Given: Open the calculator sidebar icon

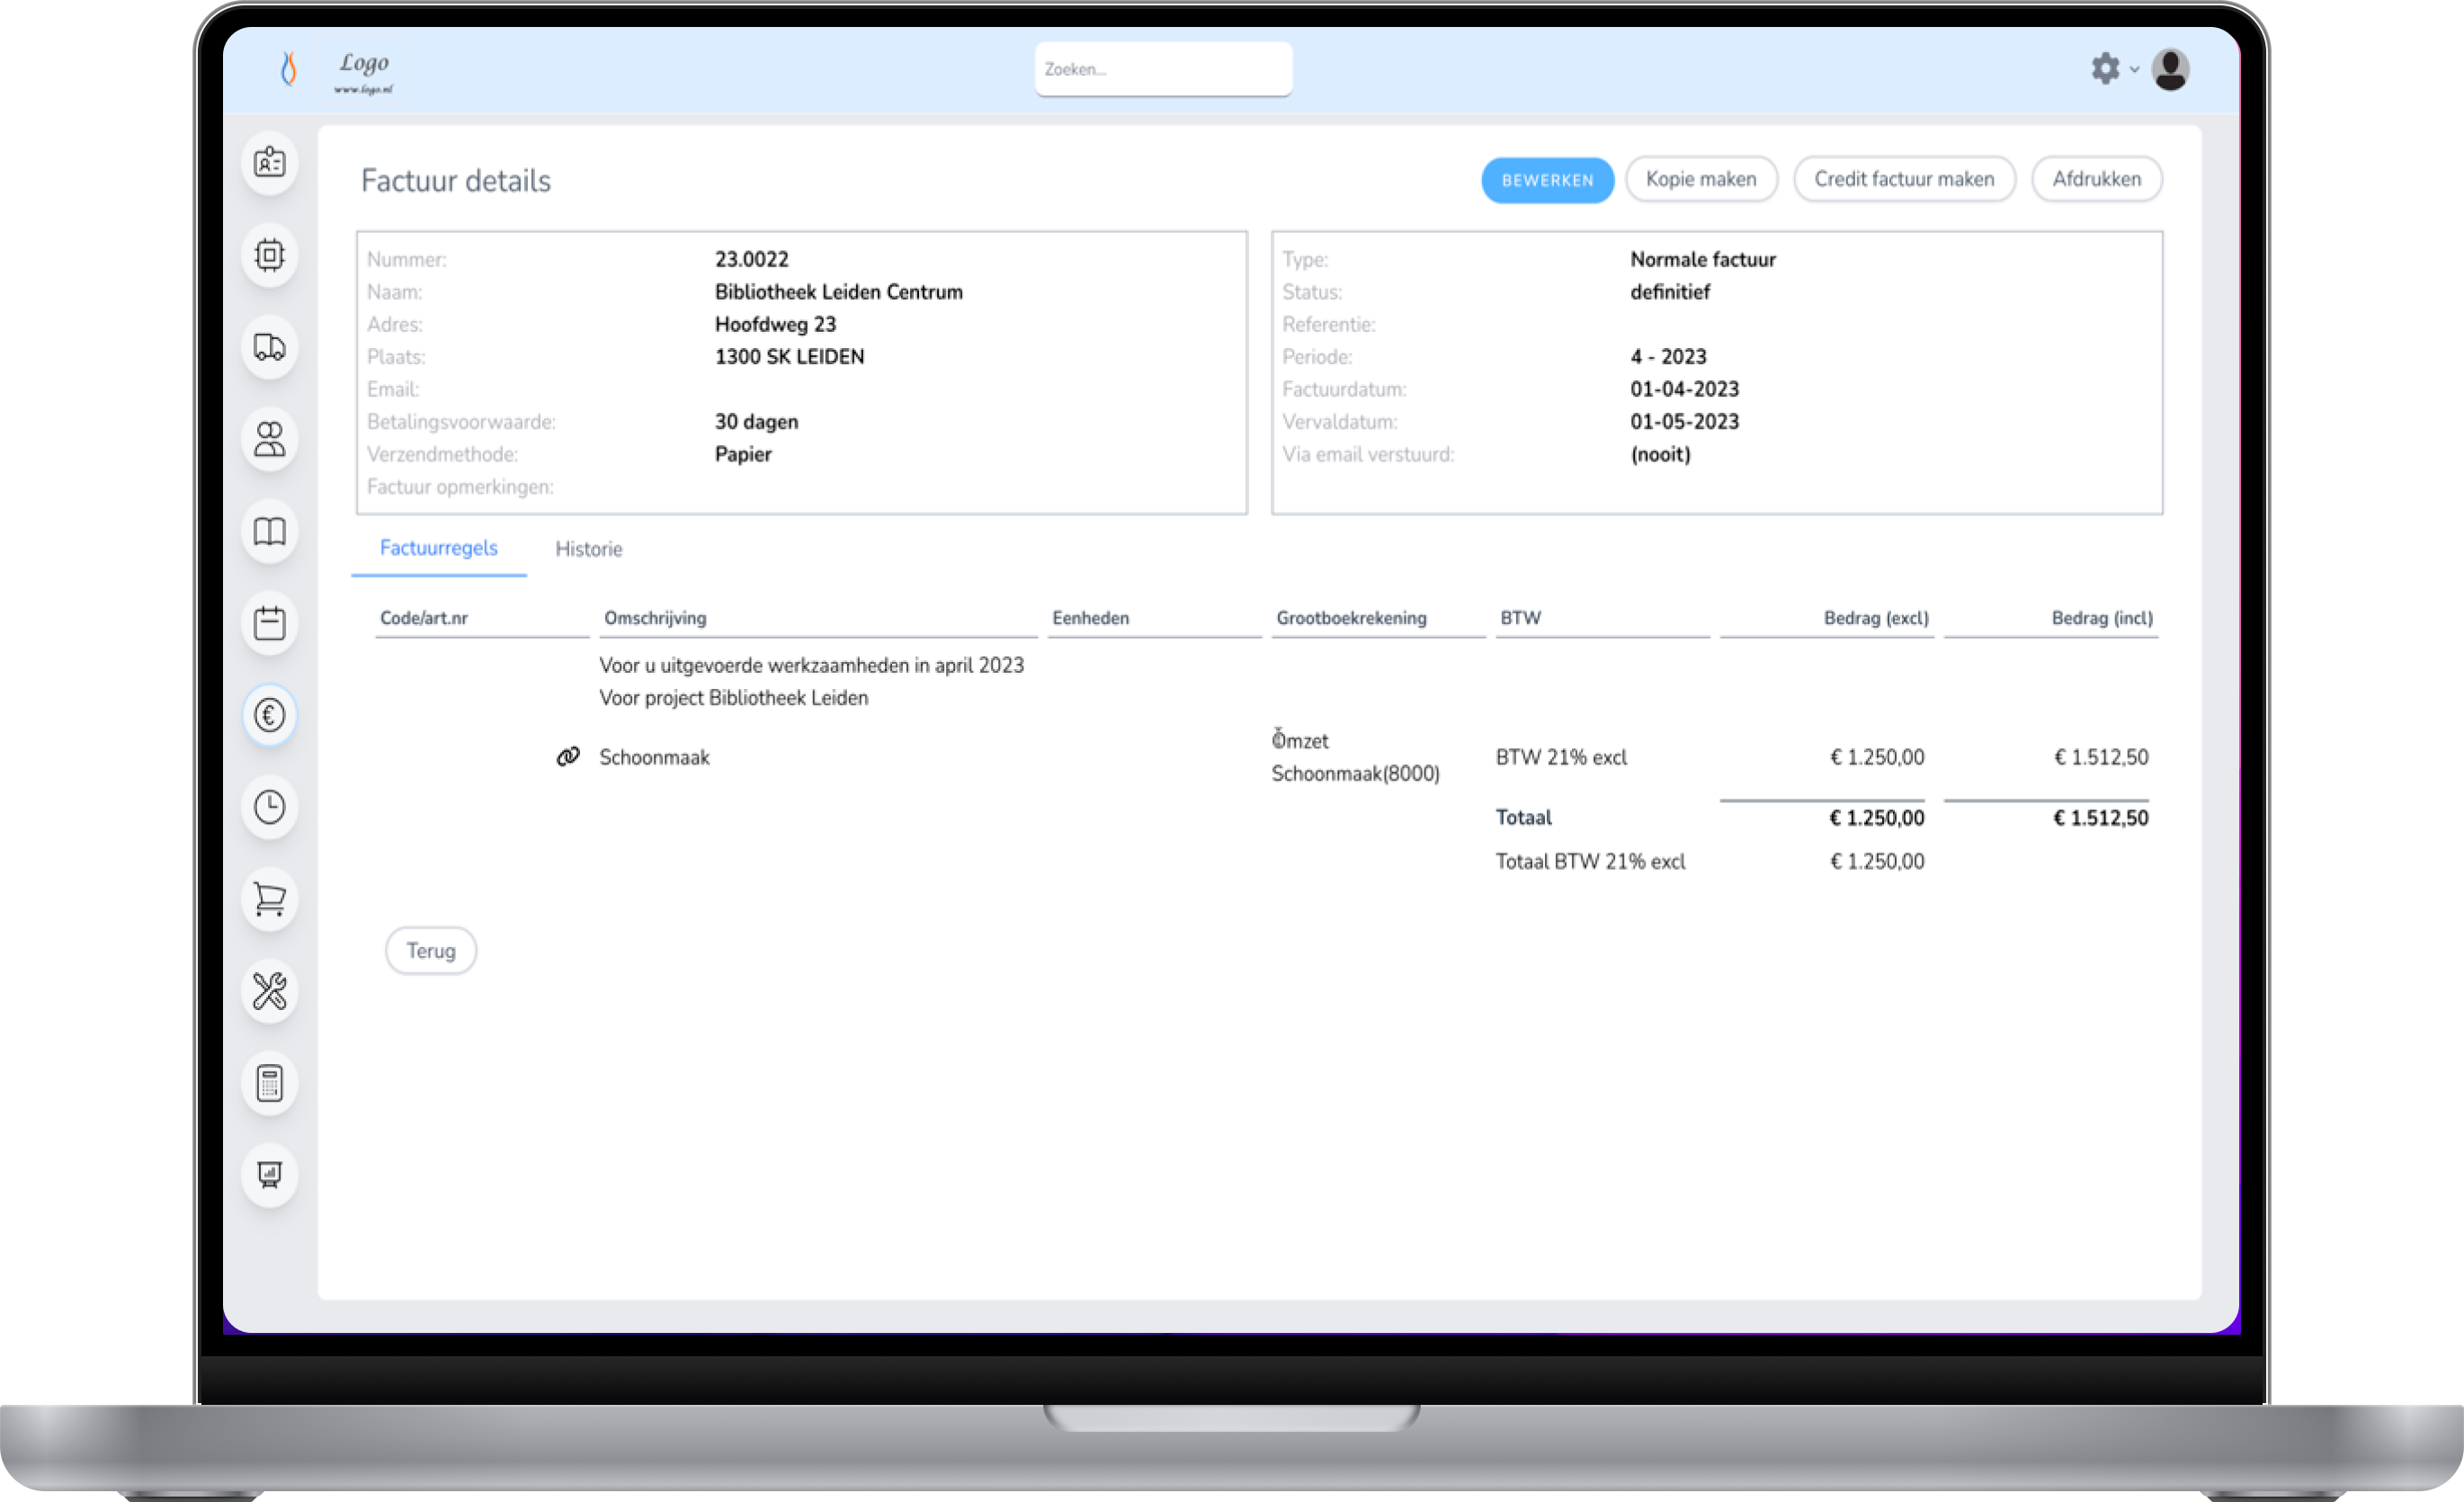Looking at the screenshot, I should [269, 1083].
